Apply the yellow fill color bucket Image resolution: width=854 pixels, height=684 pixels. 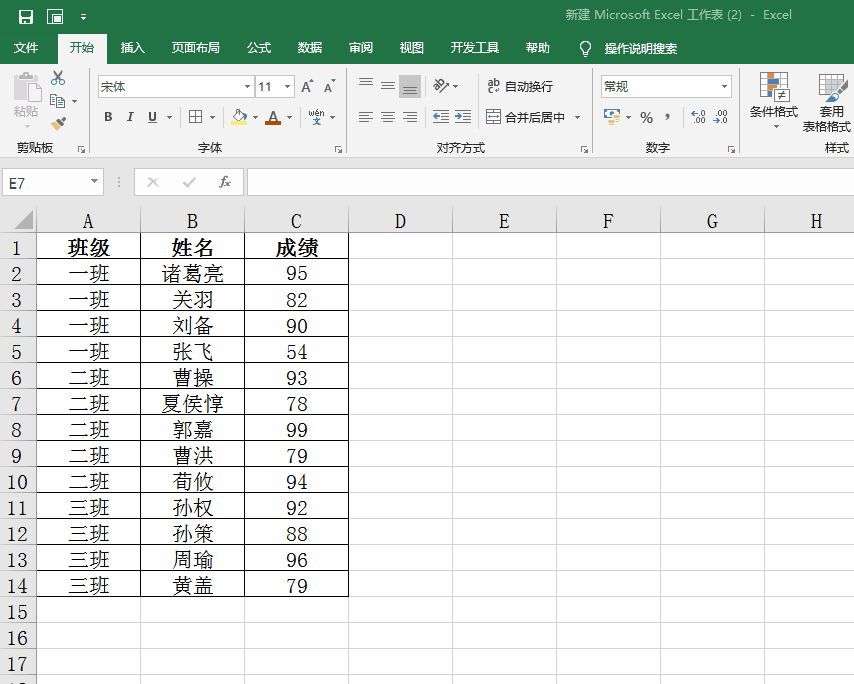tap(239, 118)
